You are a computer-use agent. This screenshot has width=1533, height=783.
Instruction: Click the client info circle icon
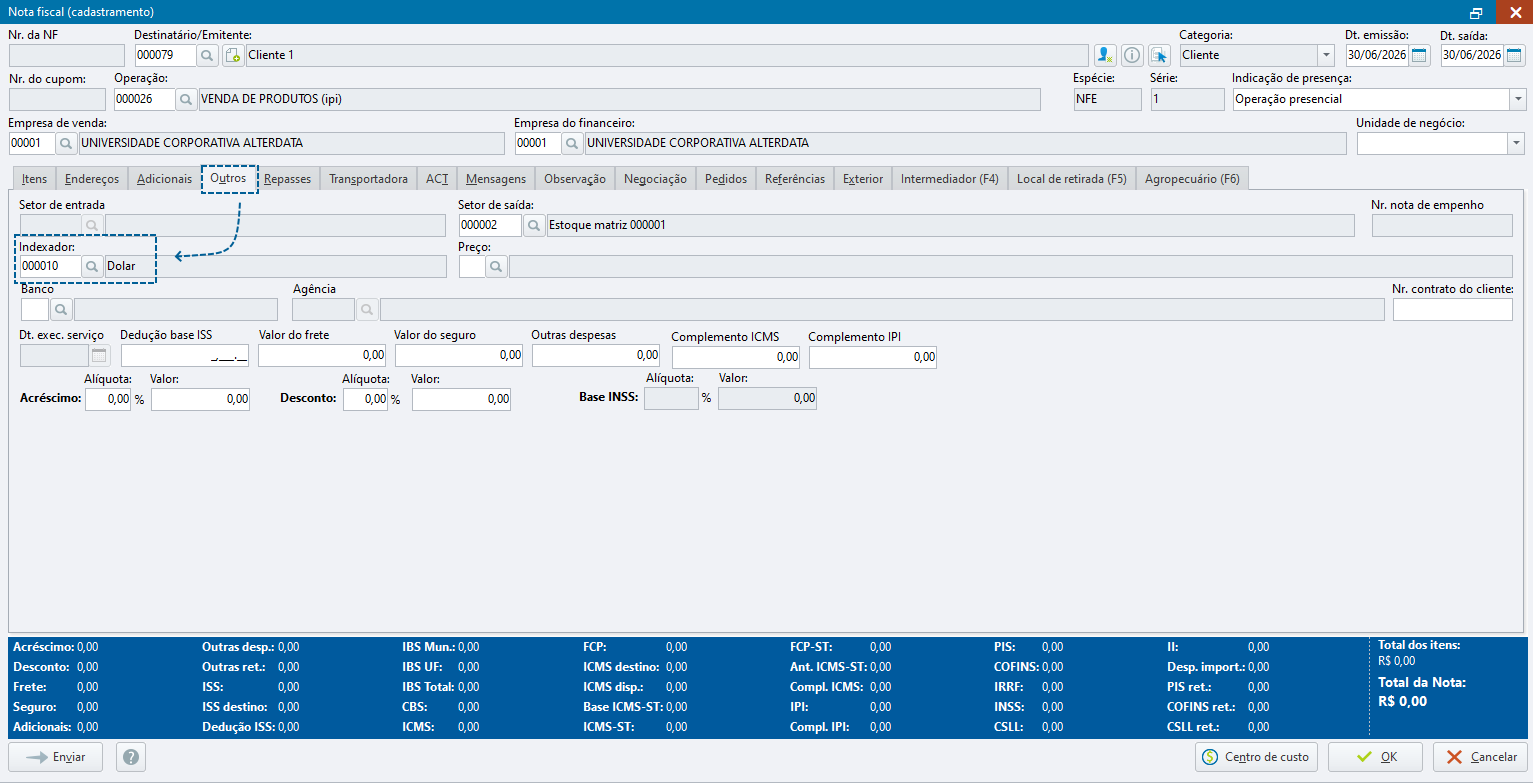tap(1132, 55)
